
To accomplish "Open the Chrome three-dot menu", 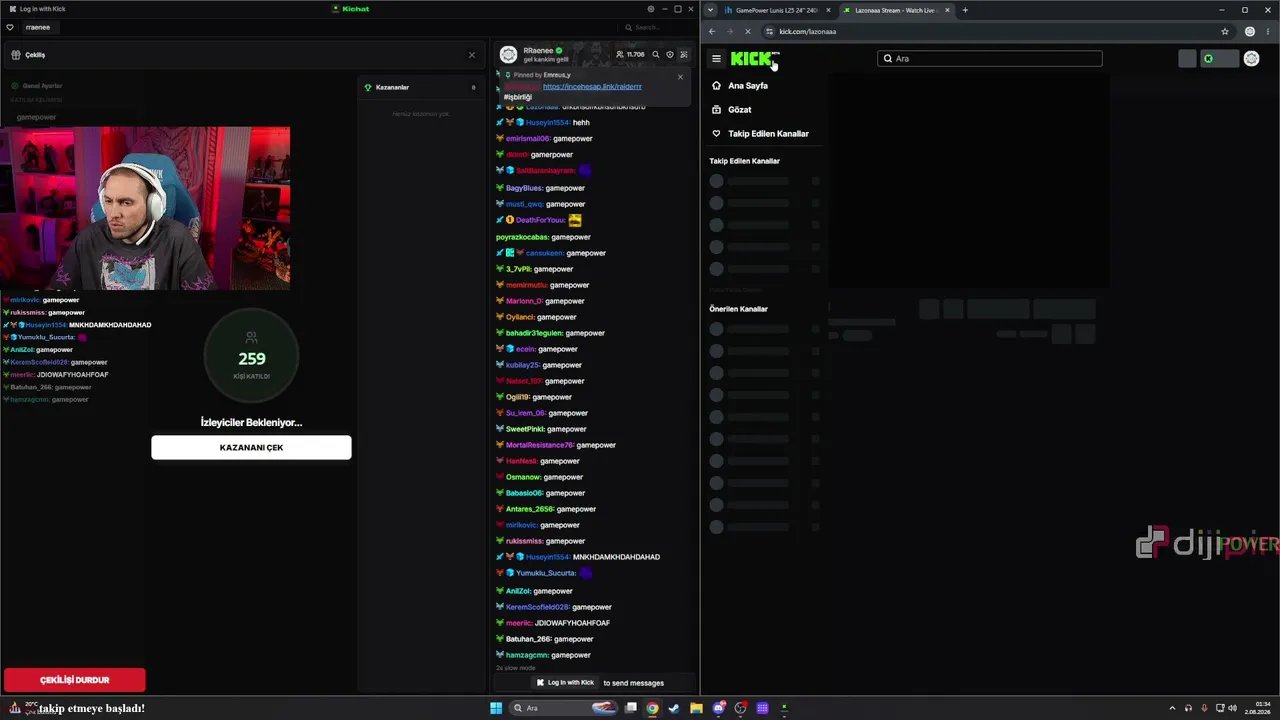I will pyautogui.click(x=1269, y=32).
